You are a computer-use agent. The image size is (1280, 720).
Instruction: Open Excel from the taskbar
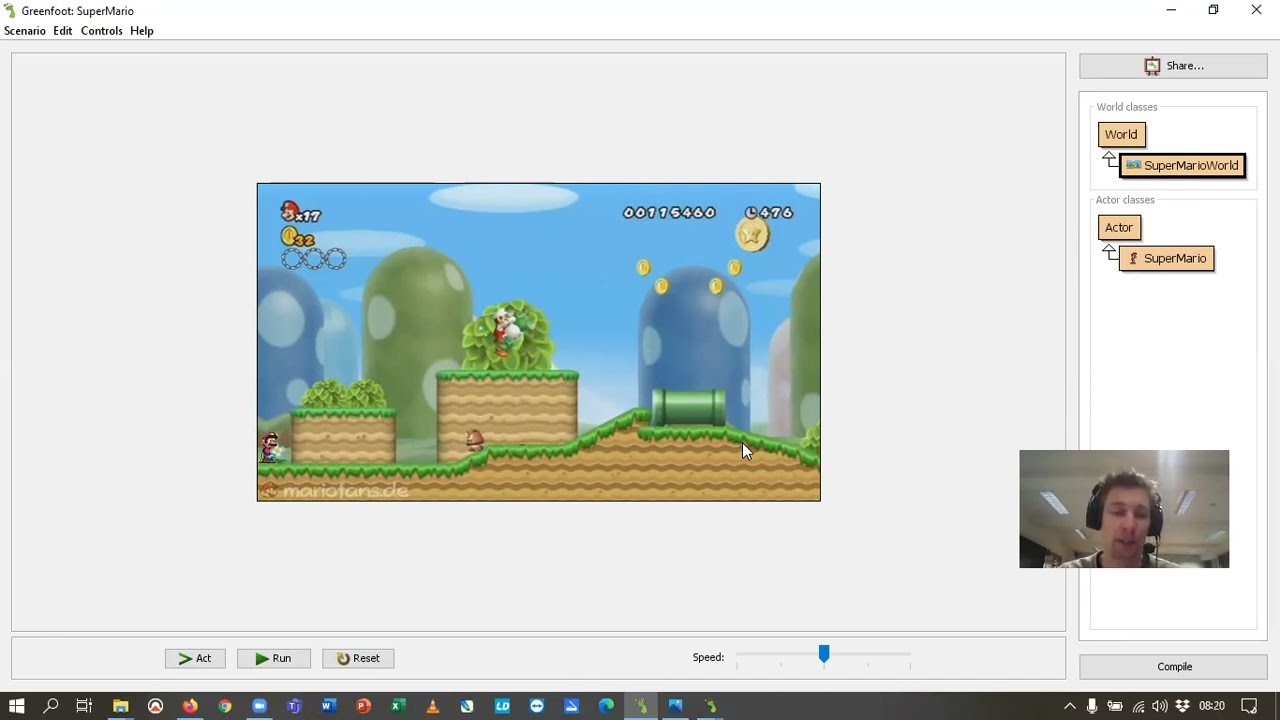[x=398, y=706]
